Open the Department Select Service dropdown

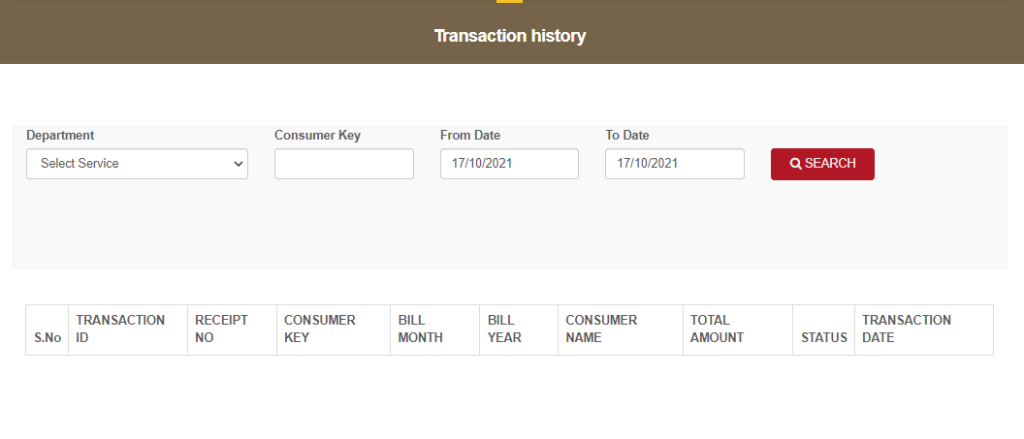pyautogui.click(x=137, y=163)
